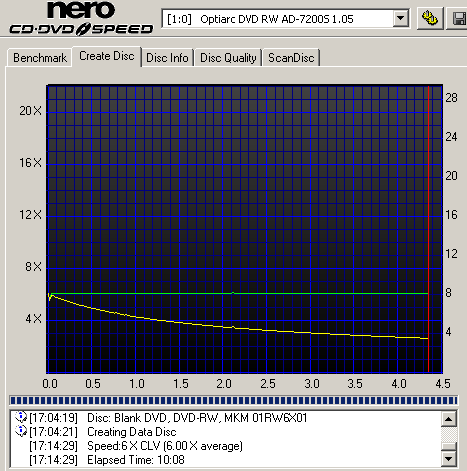Switch to the Benchmark tab
467x471 pixels.
click(x=40, y=58)
